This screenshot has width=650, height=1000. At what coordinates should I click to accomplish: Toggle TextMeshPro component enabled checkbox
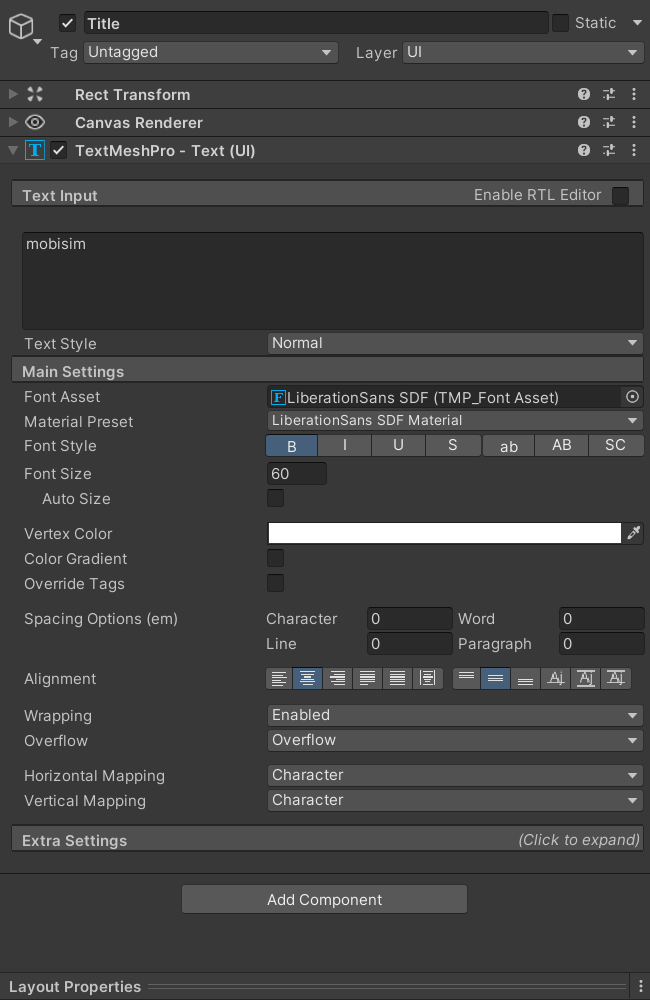(x=59, y=151)
